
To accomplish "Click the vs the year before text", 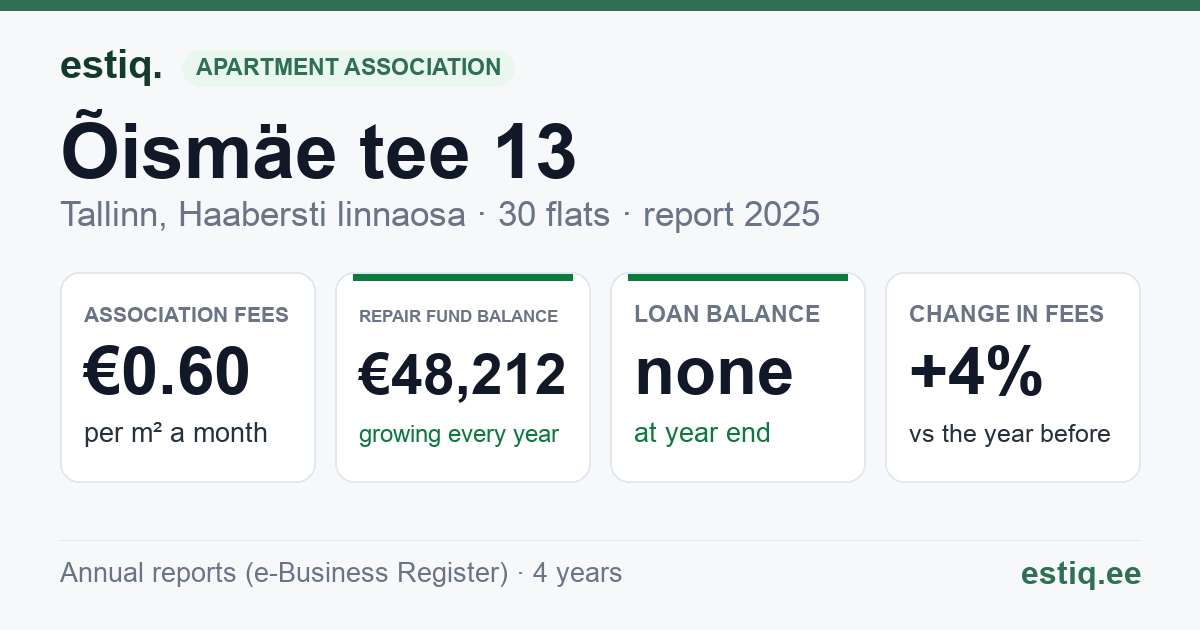I will 1010,434.
